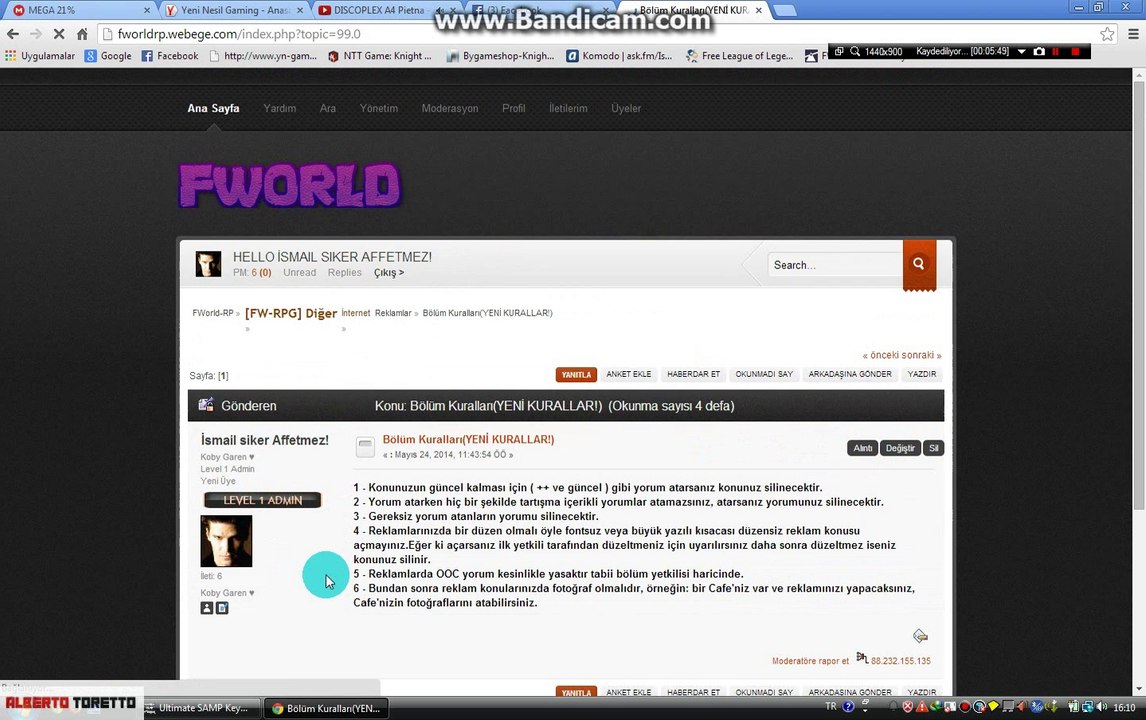Viewport: 1146px width, 720px height.
Task: Open the FWorld-RP breadcrumb link
Action: tap(213, 313)
